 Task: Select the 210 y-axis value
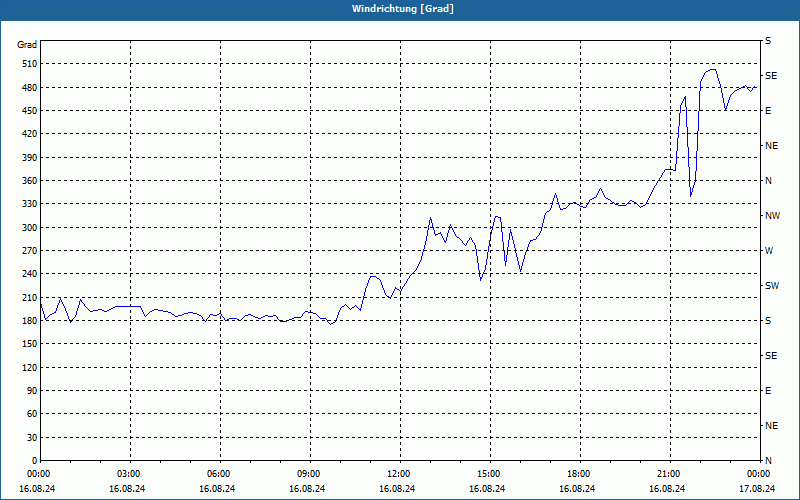pyautogui.click(x=30, y=297)
